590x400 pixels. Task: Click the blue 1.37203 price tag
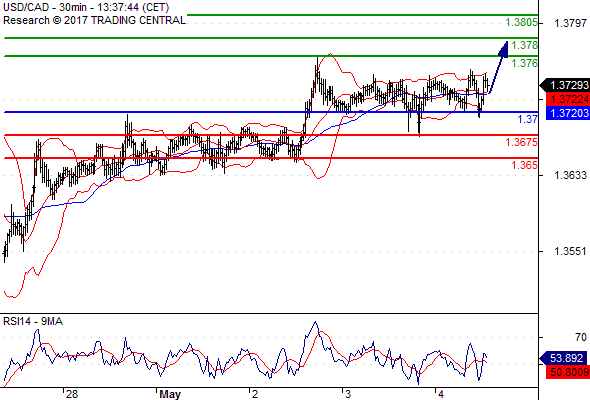click(567, 113)
